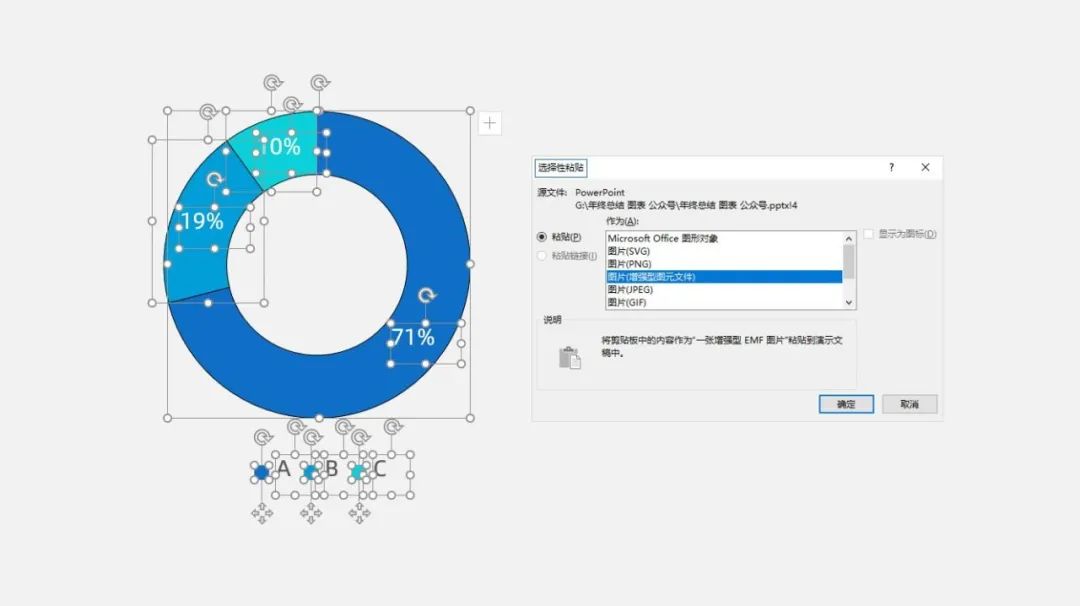Click legend color marker for C
The height and width of the screenshot is (606, 1080).
click(x=357, y=472)
